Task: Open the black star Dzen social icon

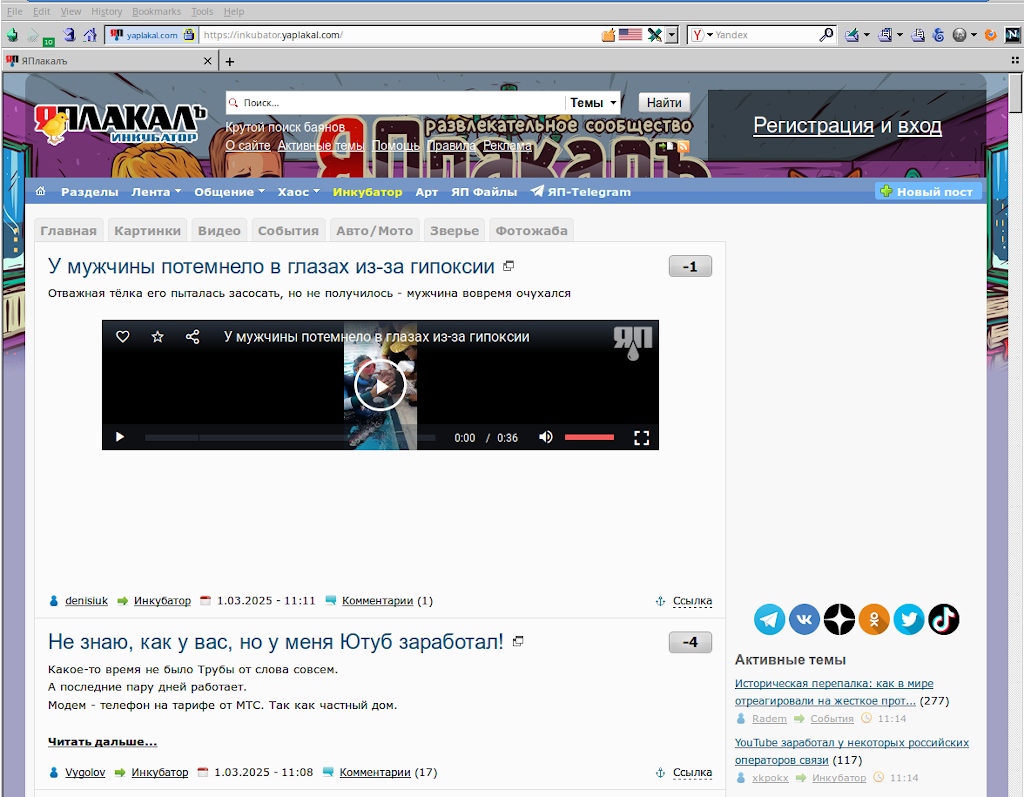Action: tap(839, 619)
